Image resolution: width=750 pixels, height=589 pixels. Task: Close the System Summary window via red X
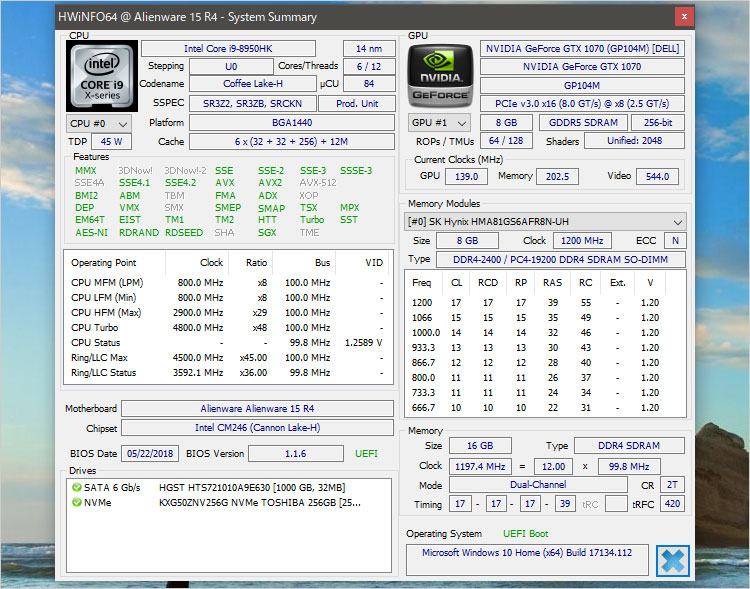[x=684, y=17]
